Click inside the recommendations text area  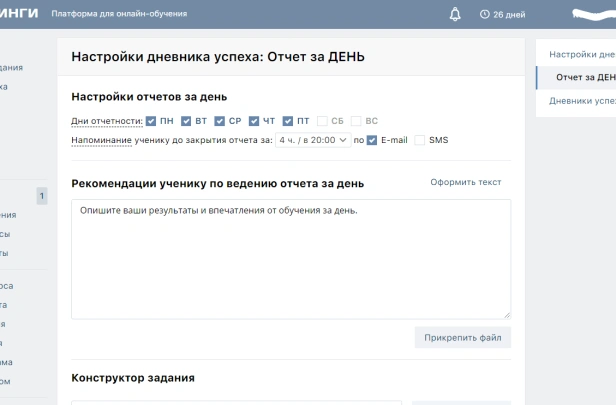[290, 260]
